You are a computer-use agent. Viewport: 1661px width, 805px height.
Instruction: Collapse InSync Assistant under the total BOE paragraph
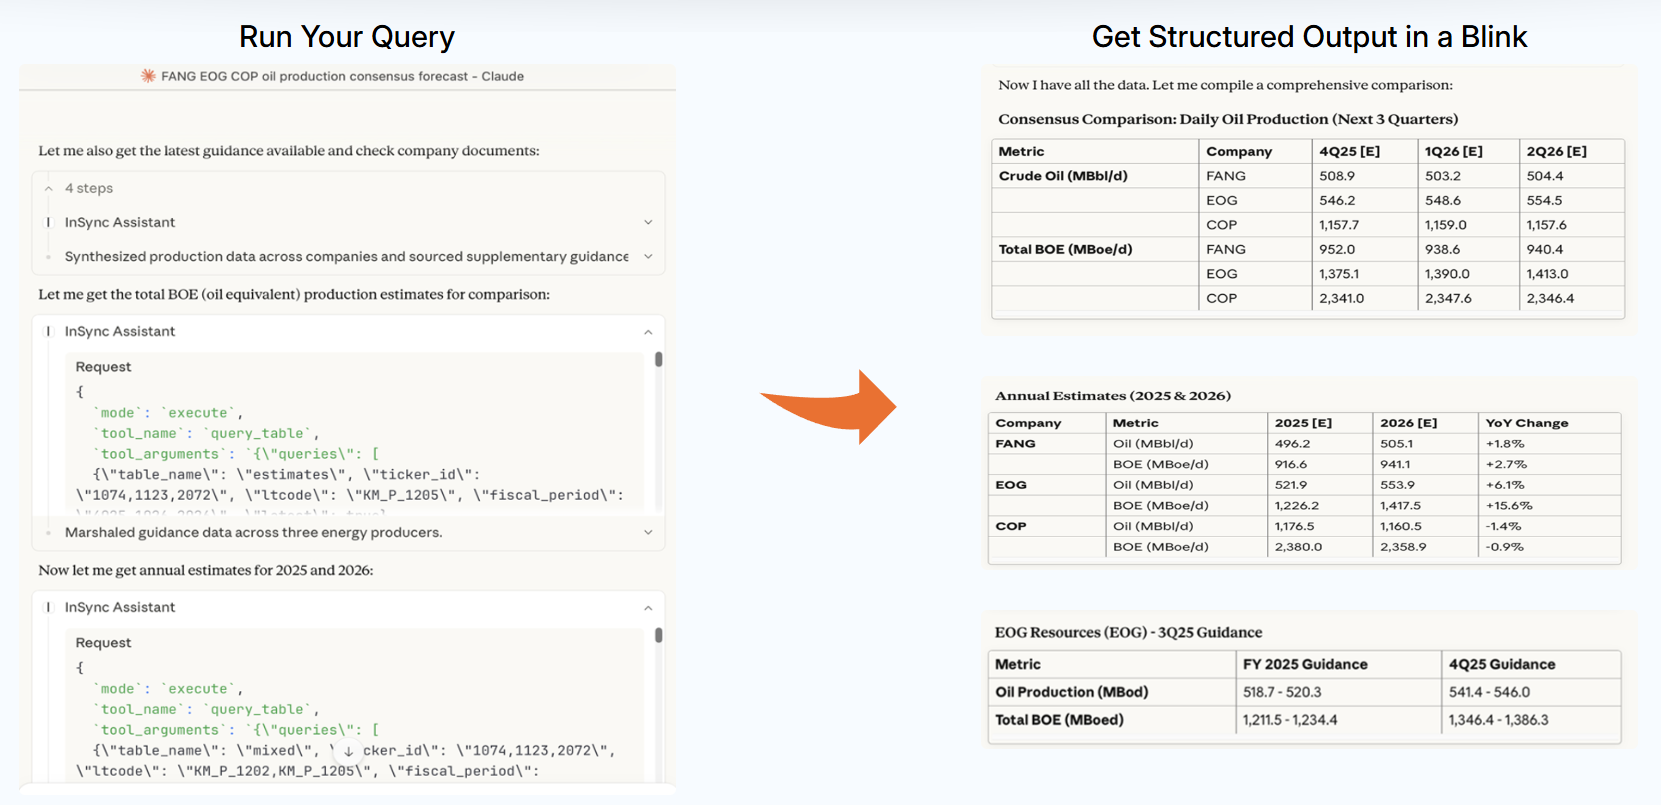point(648,332)
